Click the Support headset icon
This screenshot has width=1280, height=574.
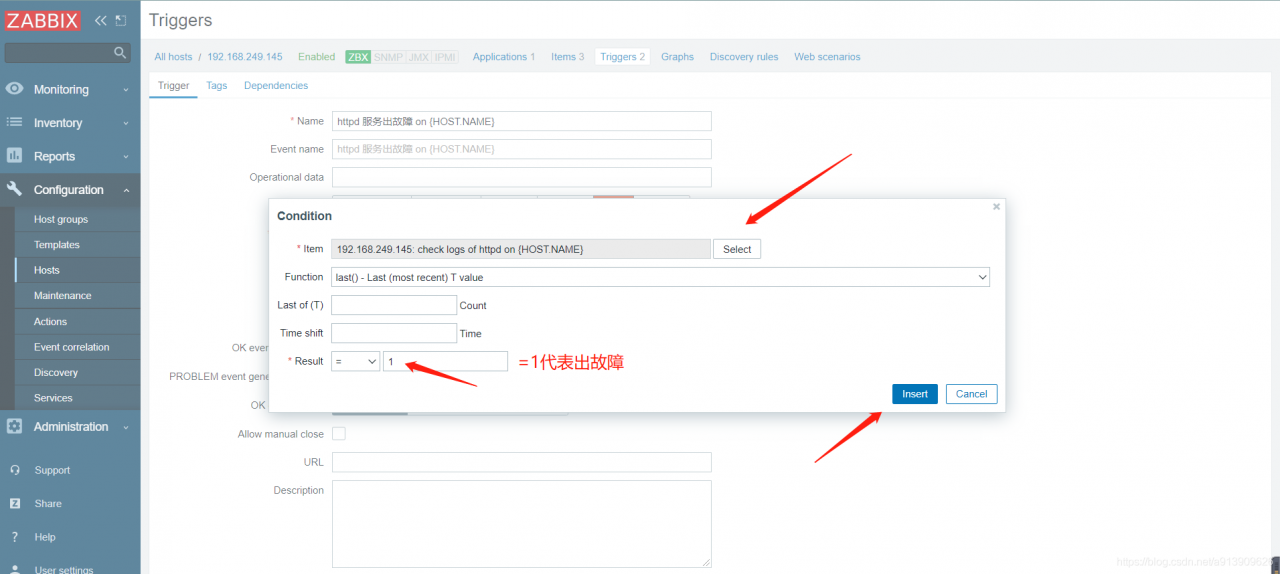(x=15, y=470)
